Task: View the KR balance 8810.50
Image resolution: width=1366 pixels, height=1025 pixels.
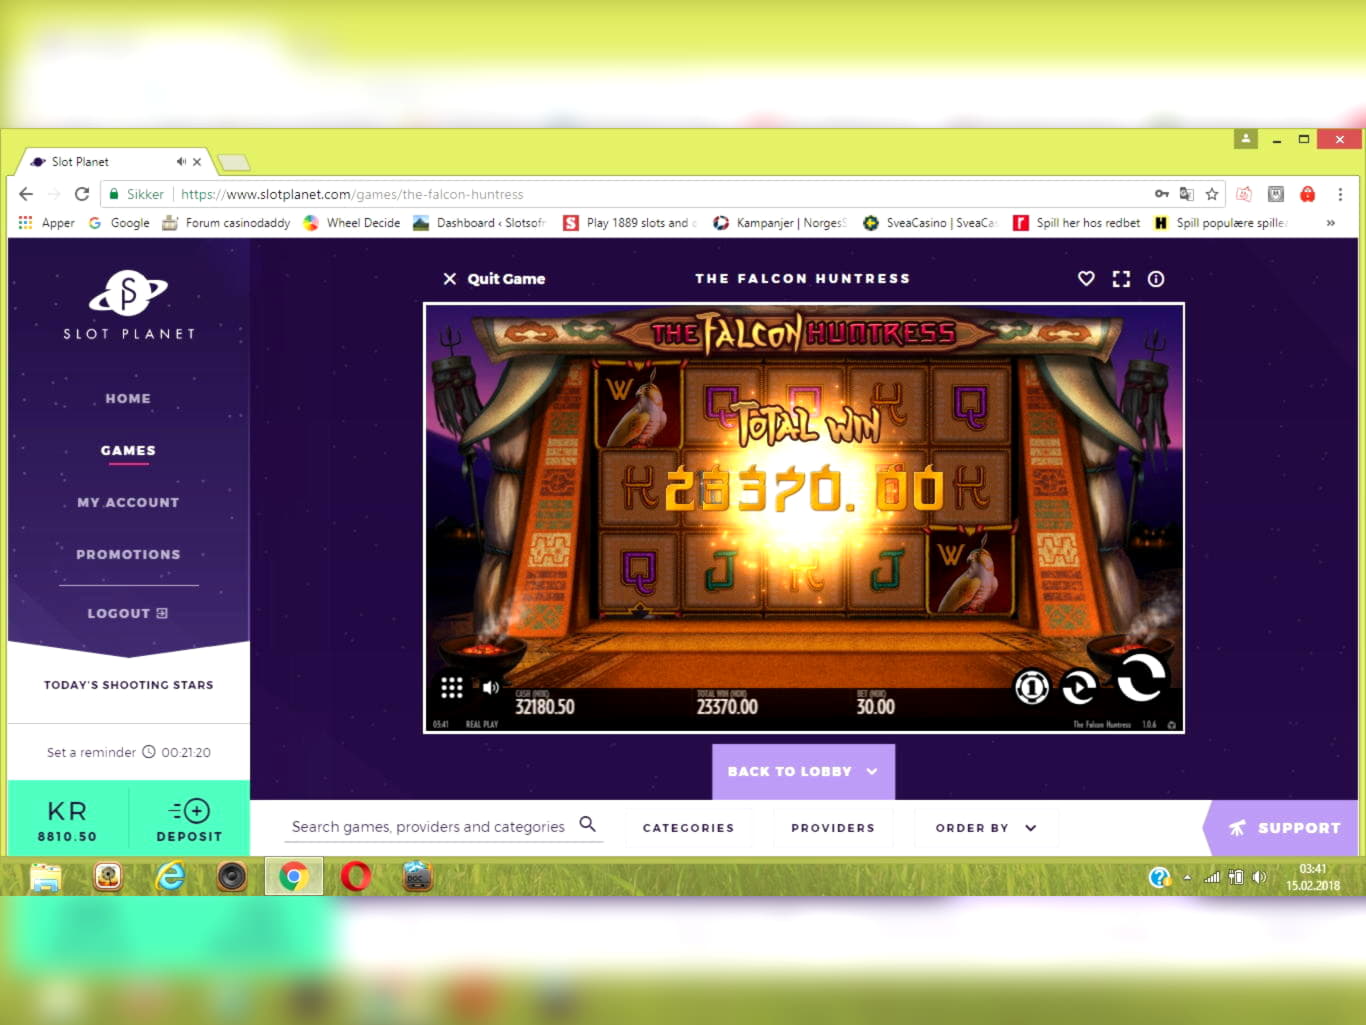Action: coord(67,820)
